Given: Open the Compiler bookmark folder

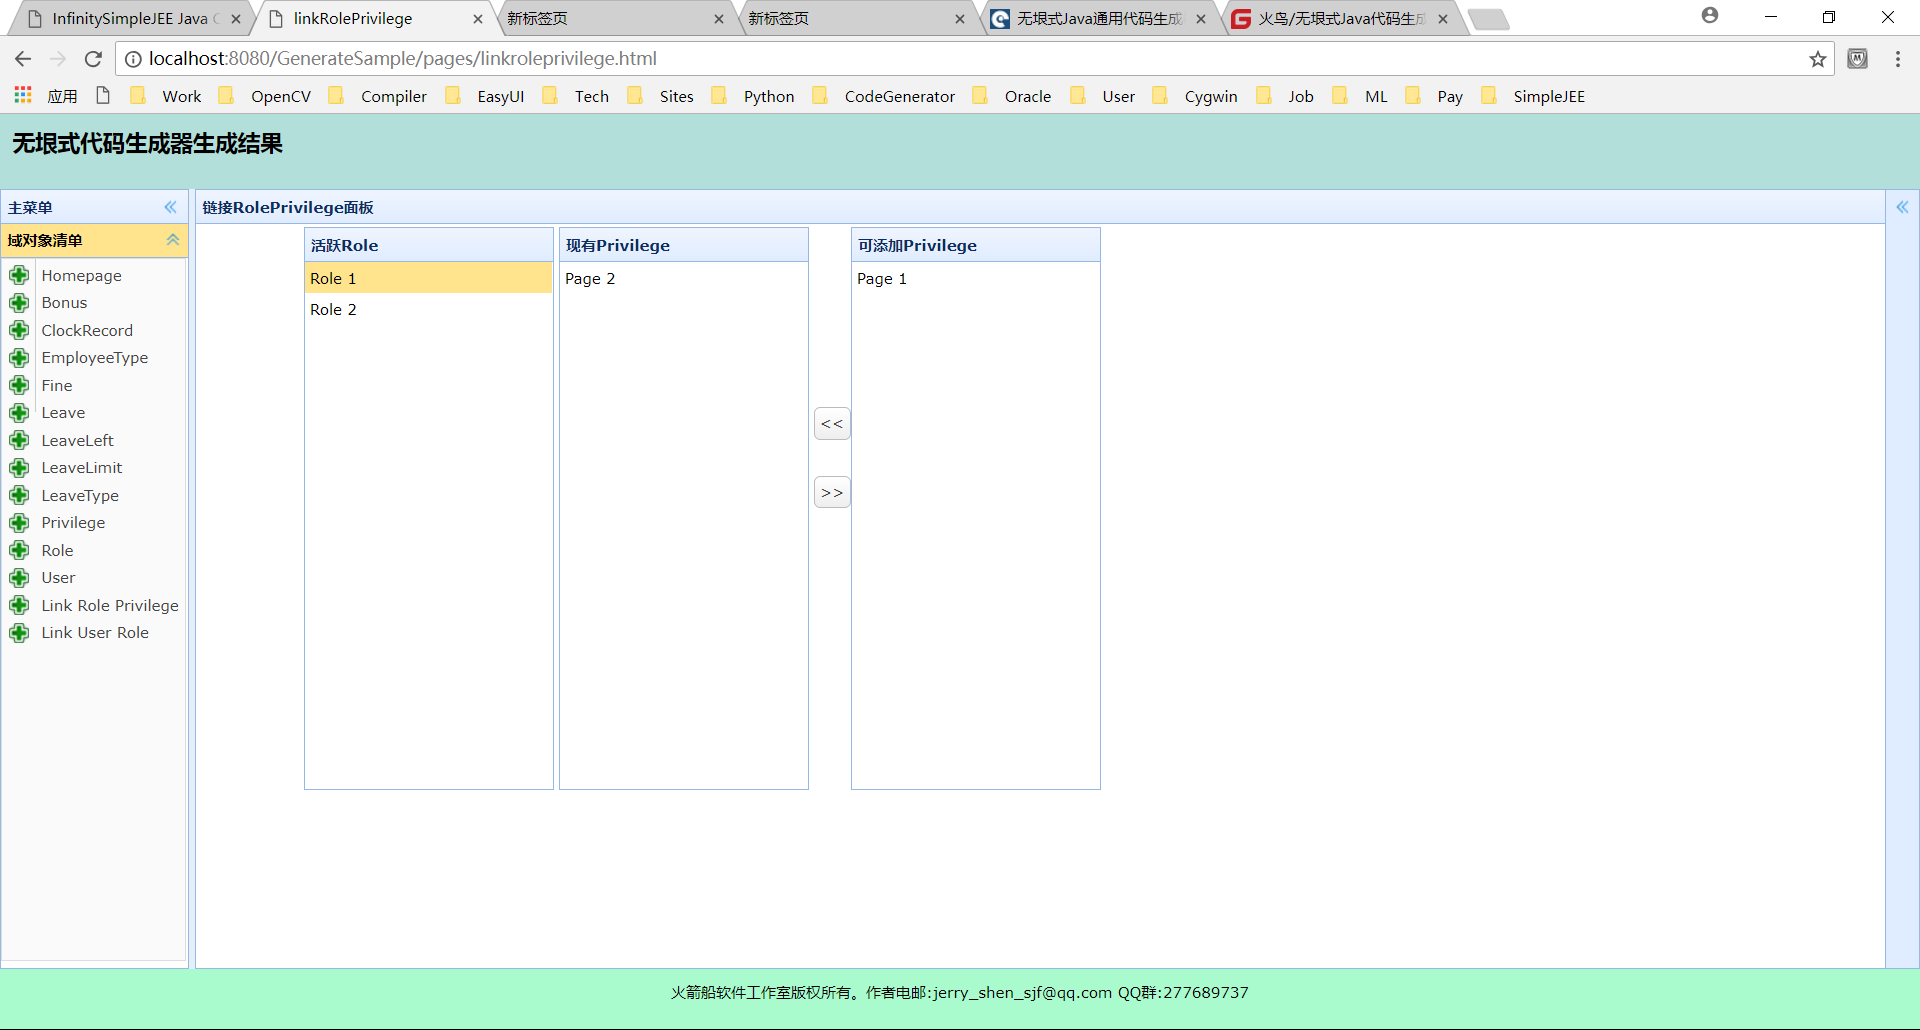Looking at the screenshot, I should click(x=378, y=96).
